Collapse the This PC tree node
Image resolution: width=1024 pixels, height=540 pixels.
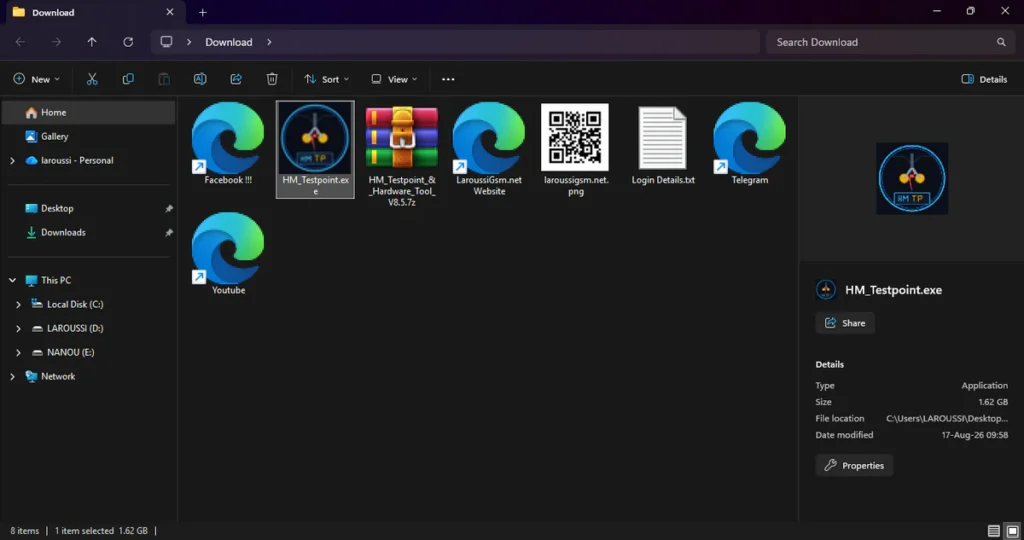[x=12, y=280]
